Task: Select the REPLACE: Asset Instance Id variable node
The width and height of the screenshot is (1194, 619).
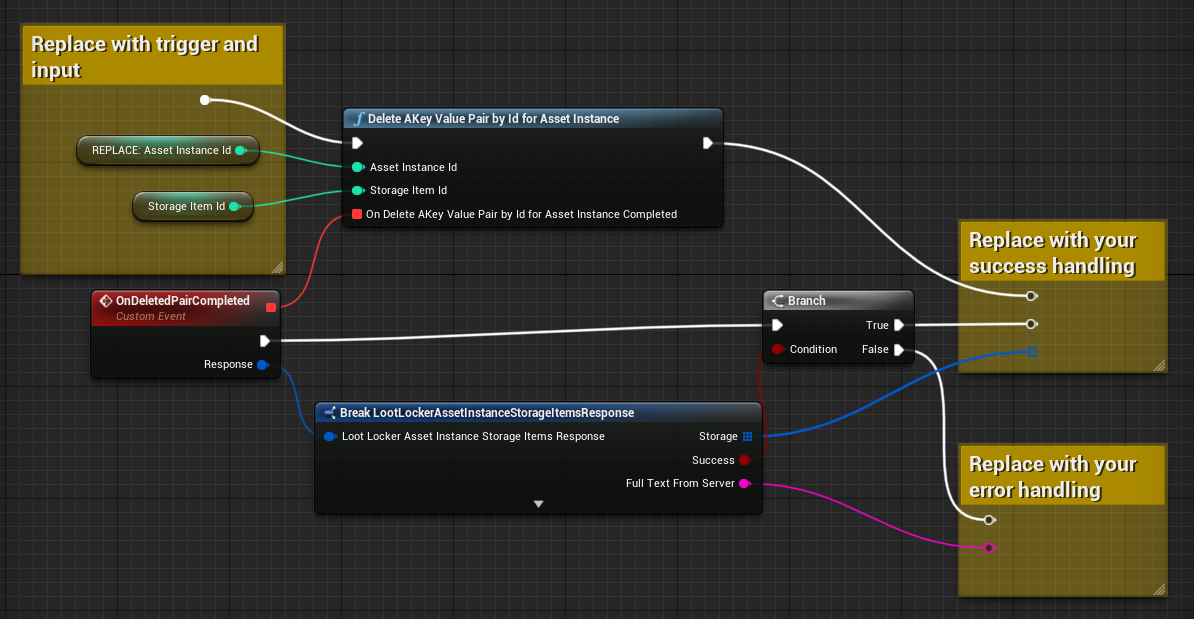Action: pyautogui.click(x=160, y=151)
